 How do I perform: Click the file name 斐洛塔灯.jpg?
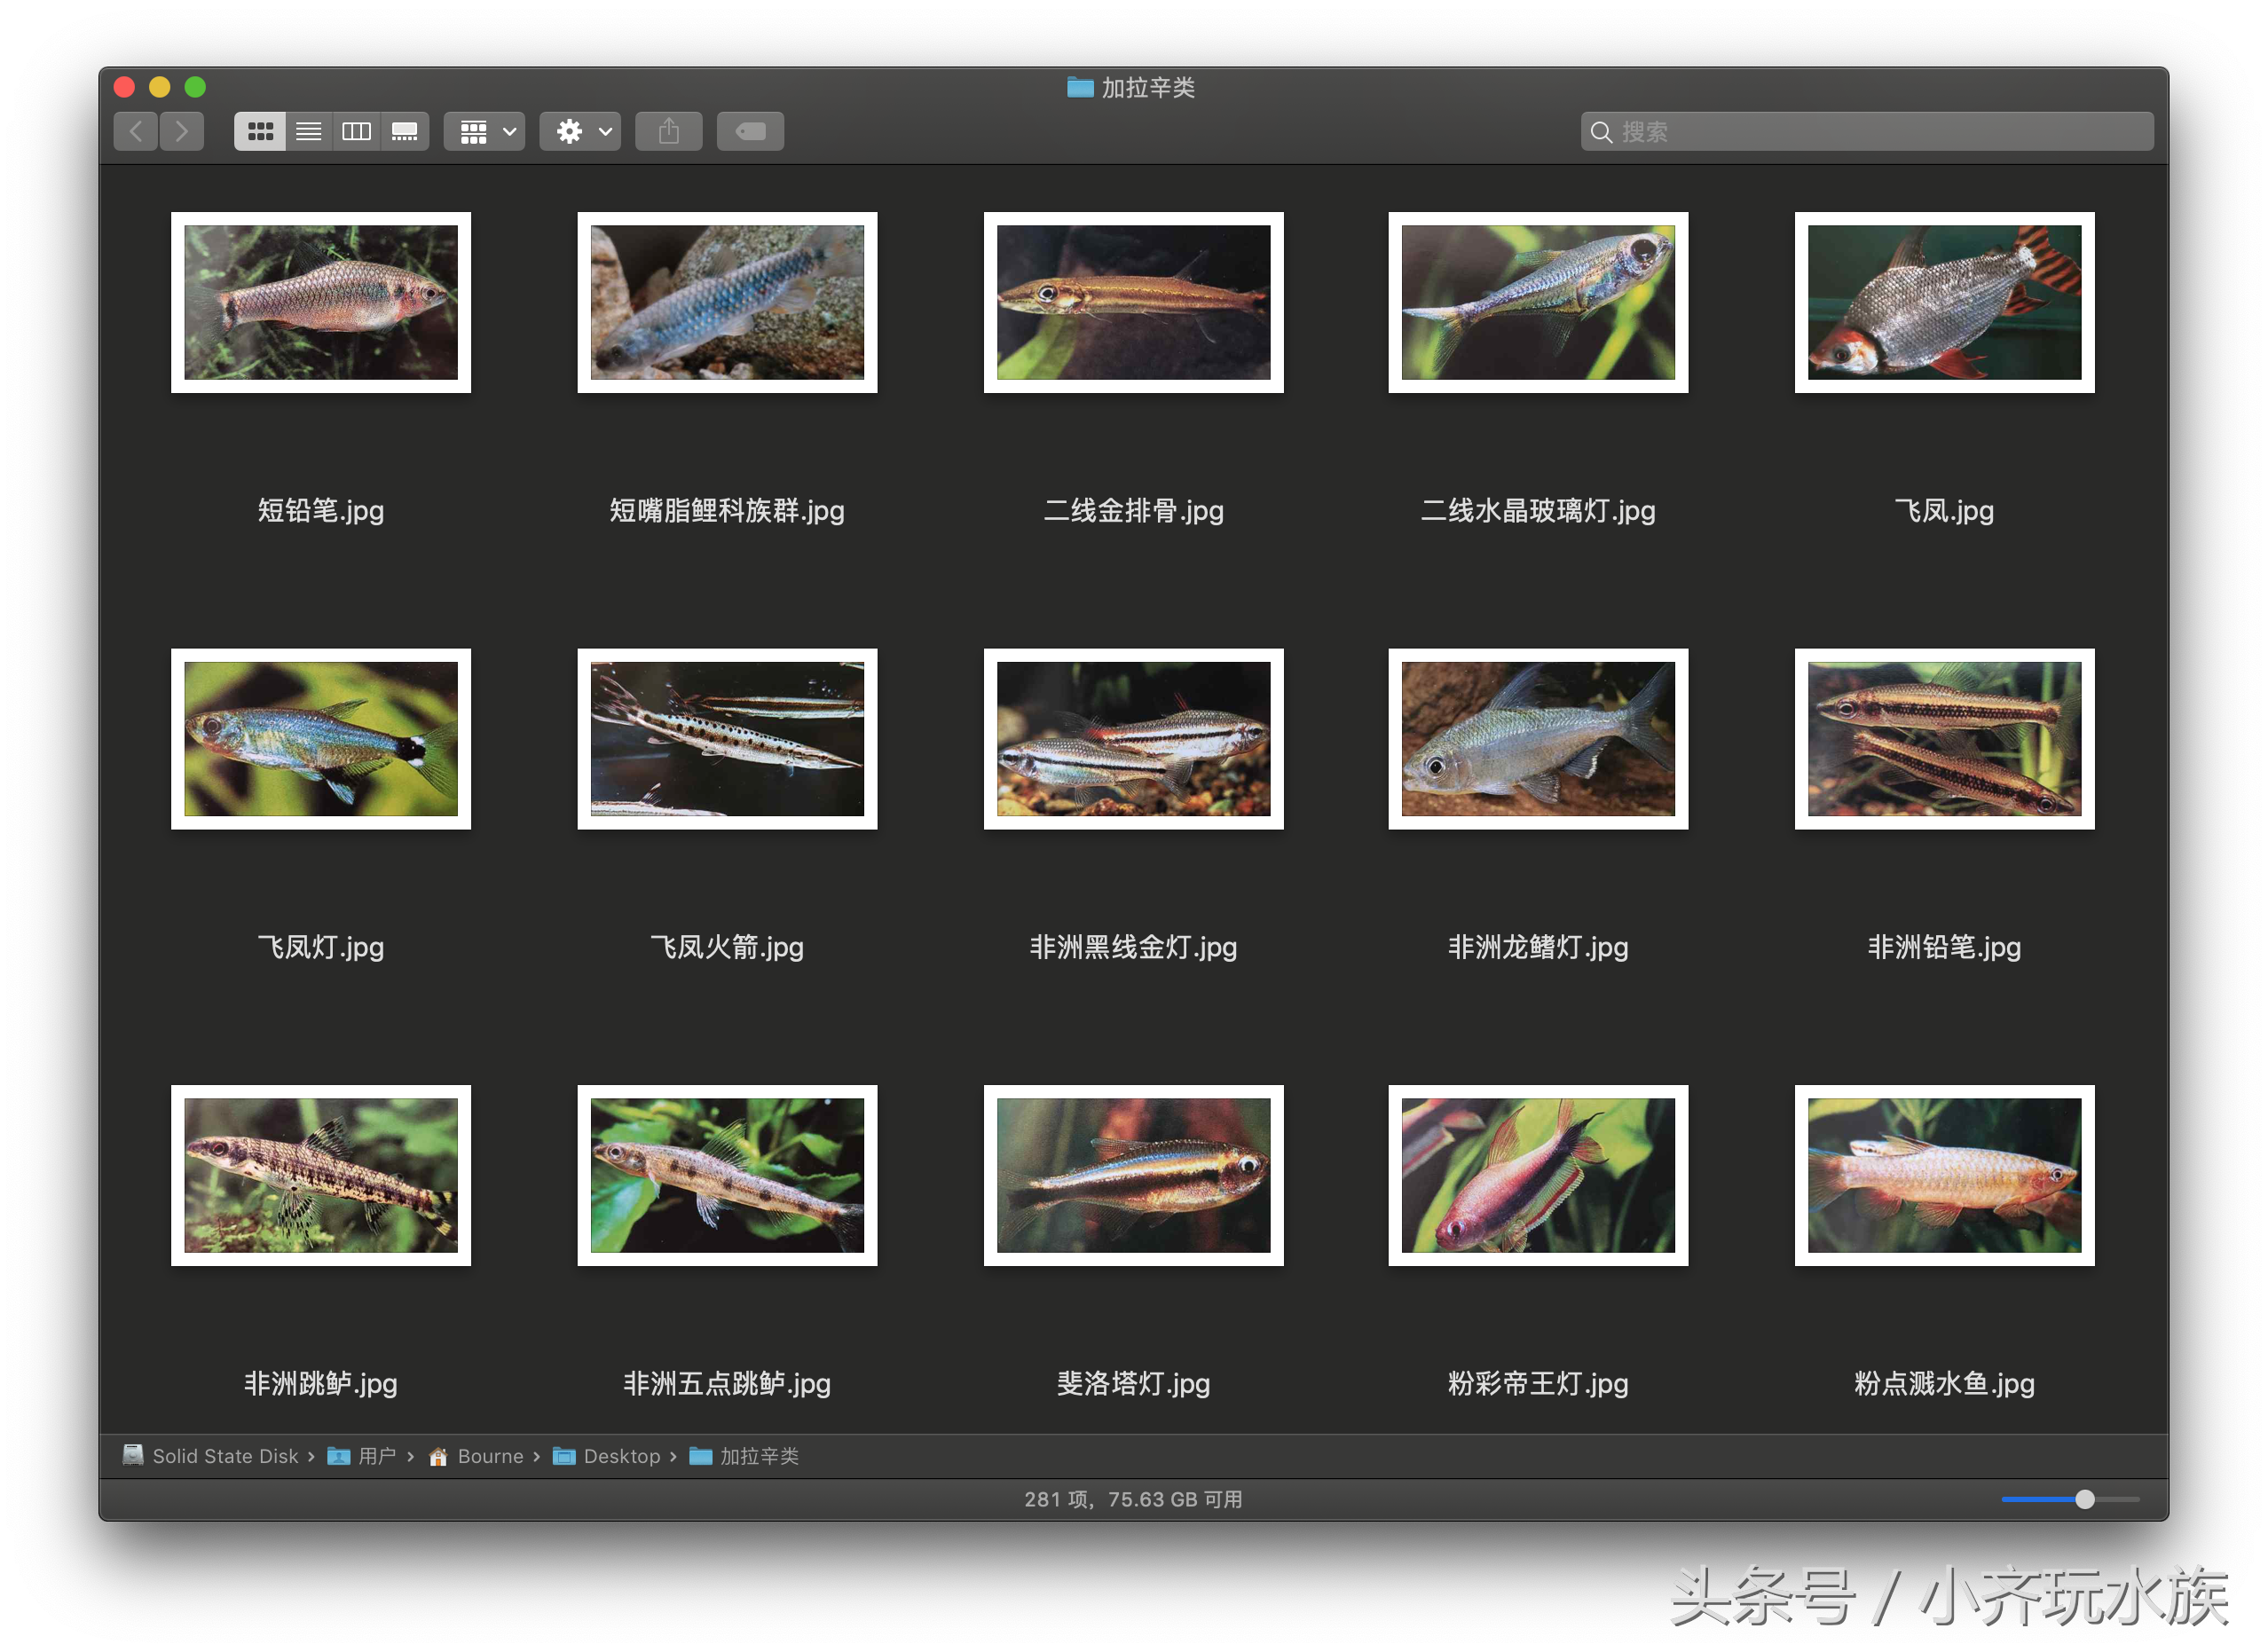click(1134, 1385)
